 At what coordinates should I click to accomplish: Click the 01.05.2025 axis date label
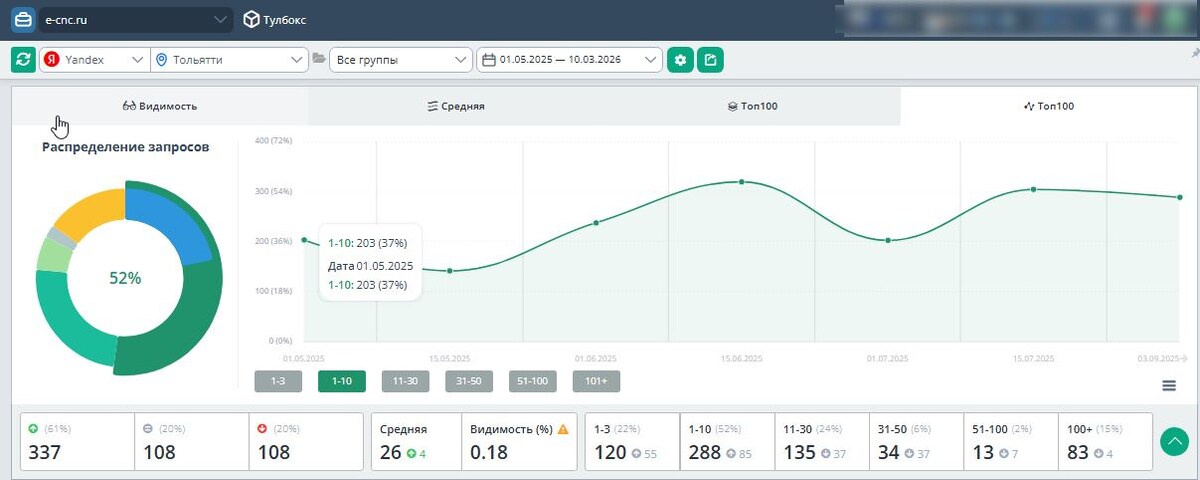point(304,357)
